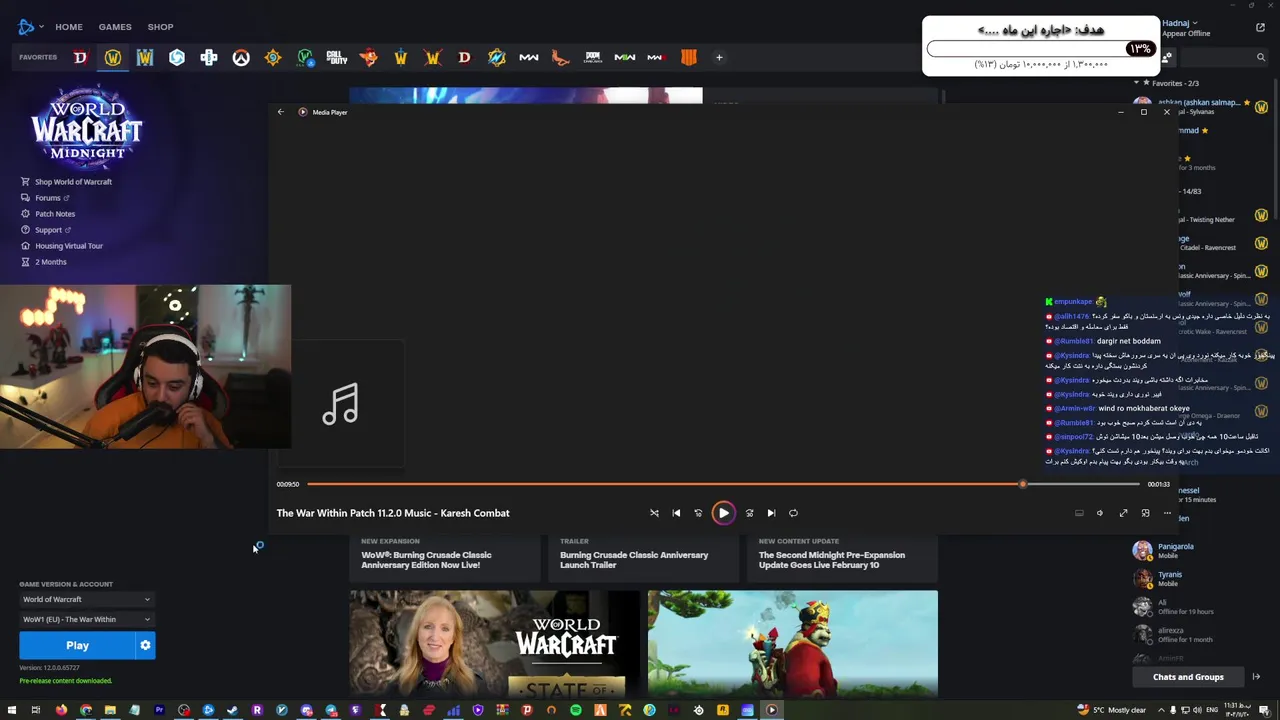Enter full screen in Media Player
1280x720 pixels.
1123,513
